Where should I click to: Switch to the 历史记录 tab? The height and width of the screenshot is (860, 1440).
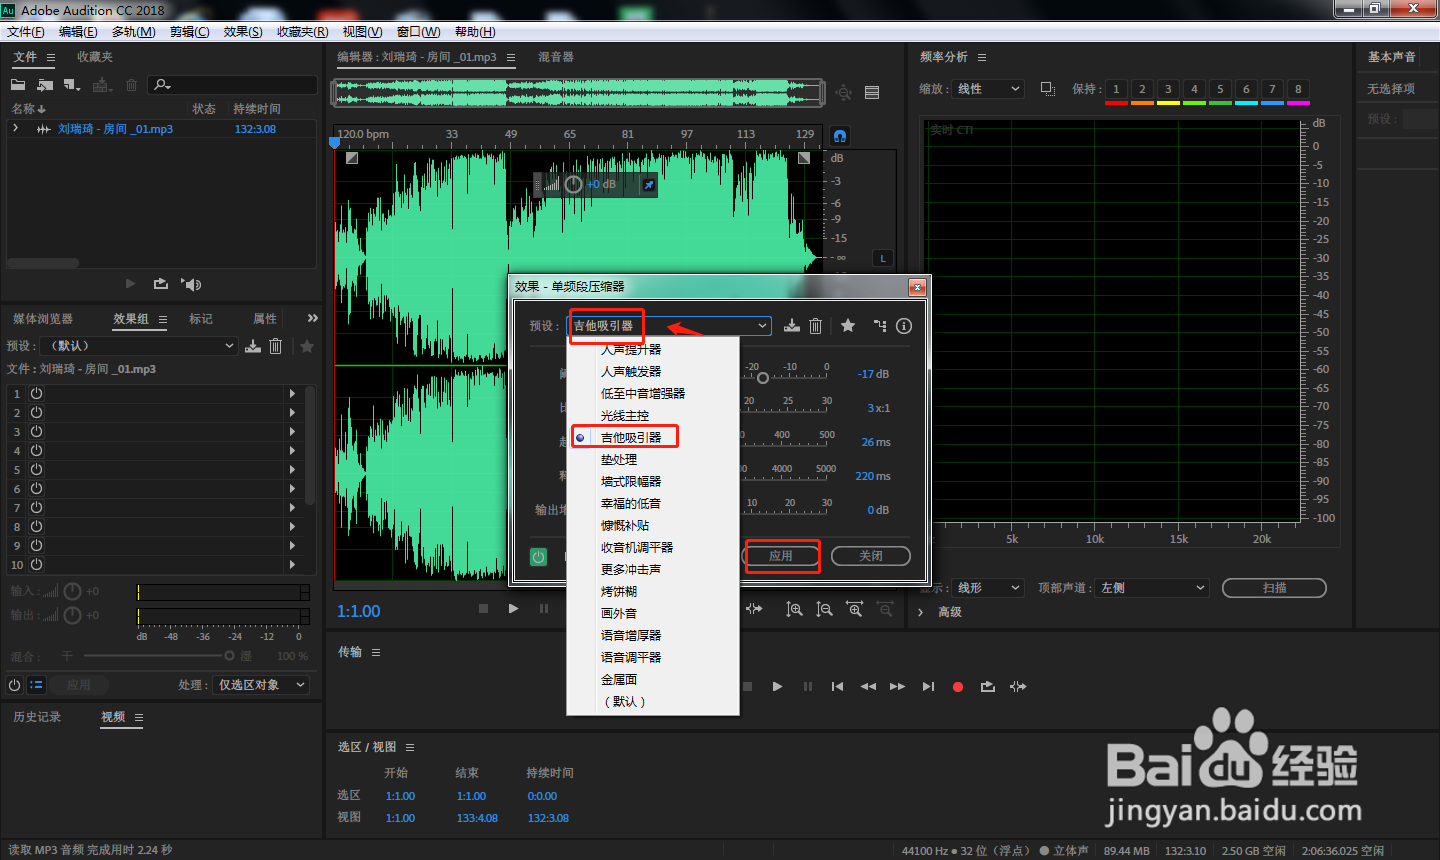pos(37,717)
